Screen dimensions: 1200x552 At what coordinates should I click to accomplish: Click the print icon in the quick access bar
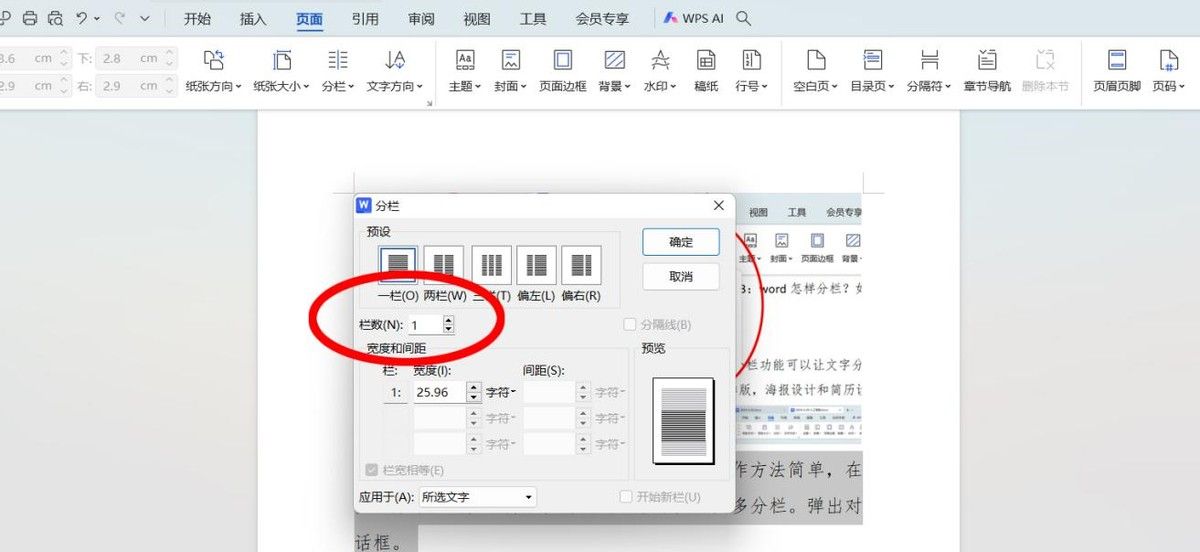29,18
